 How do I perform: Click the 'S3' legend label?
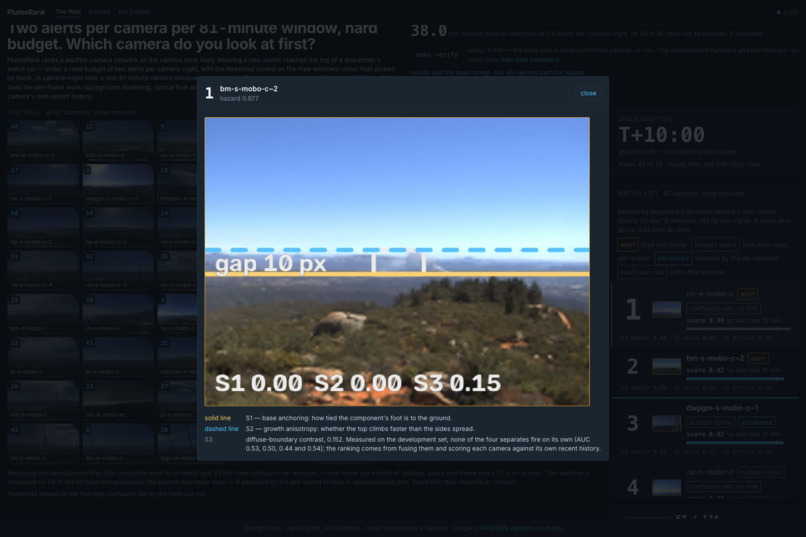click(208, 439)
